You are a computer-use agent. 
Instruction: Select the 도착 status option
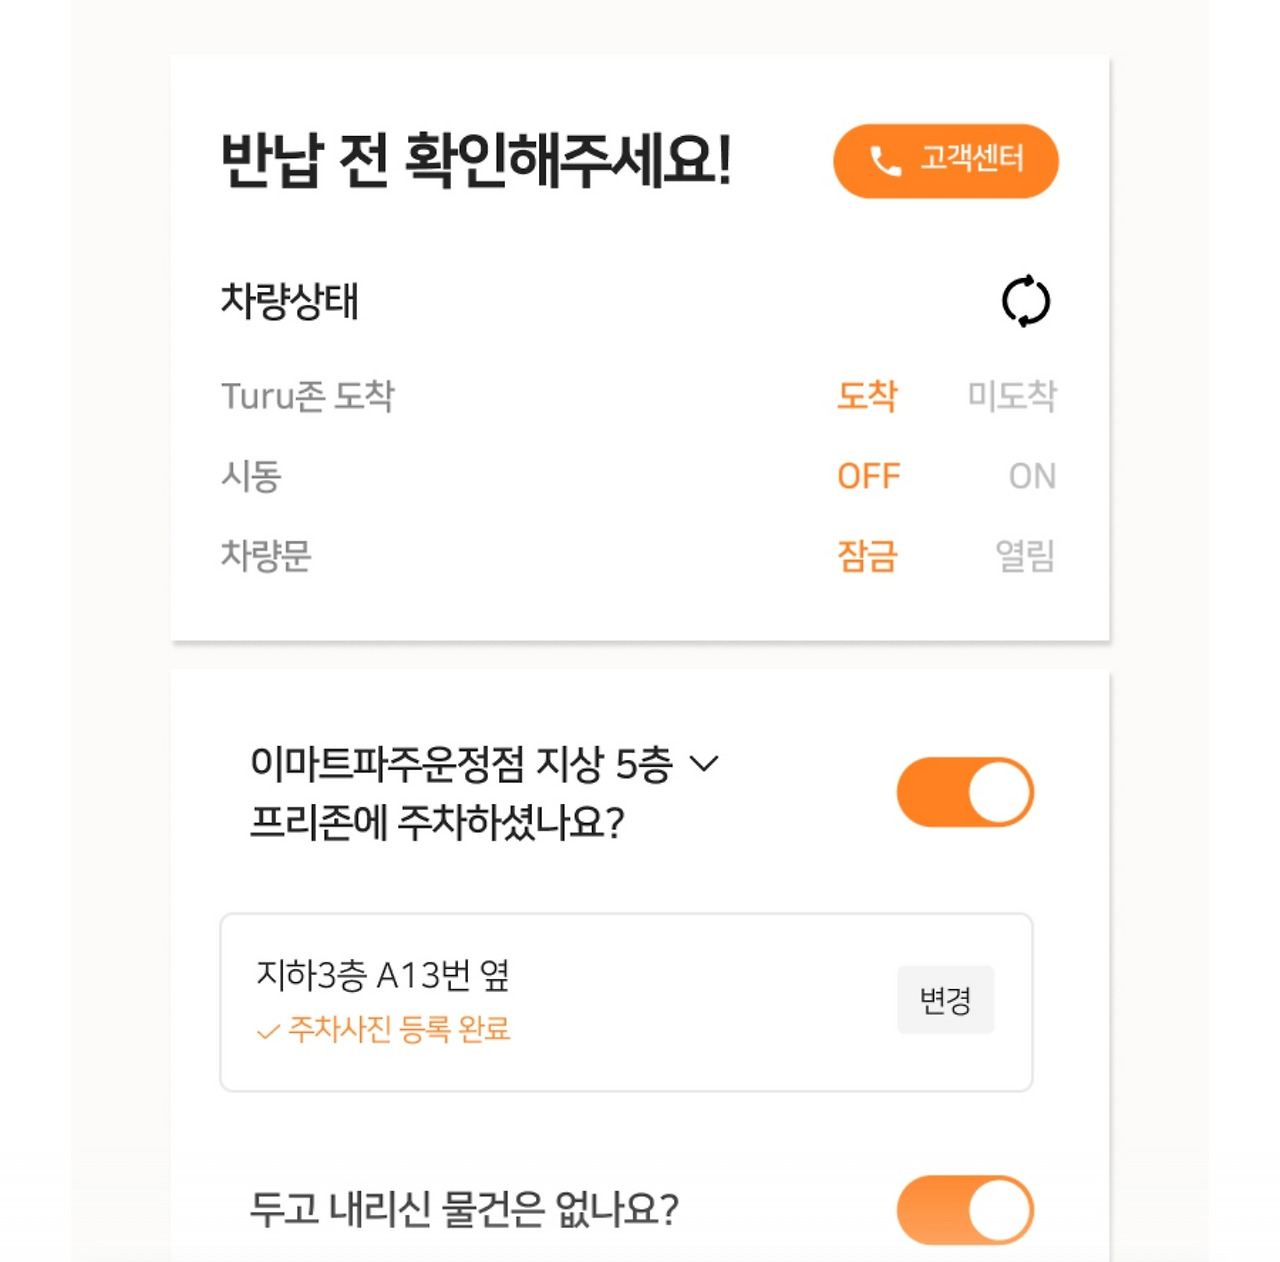[868, 394]
